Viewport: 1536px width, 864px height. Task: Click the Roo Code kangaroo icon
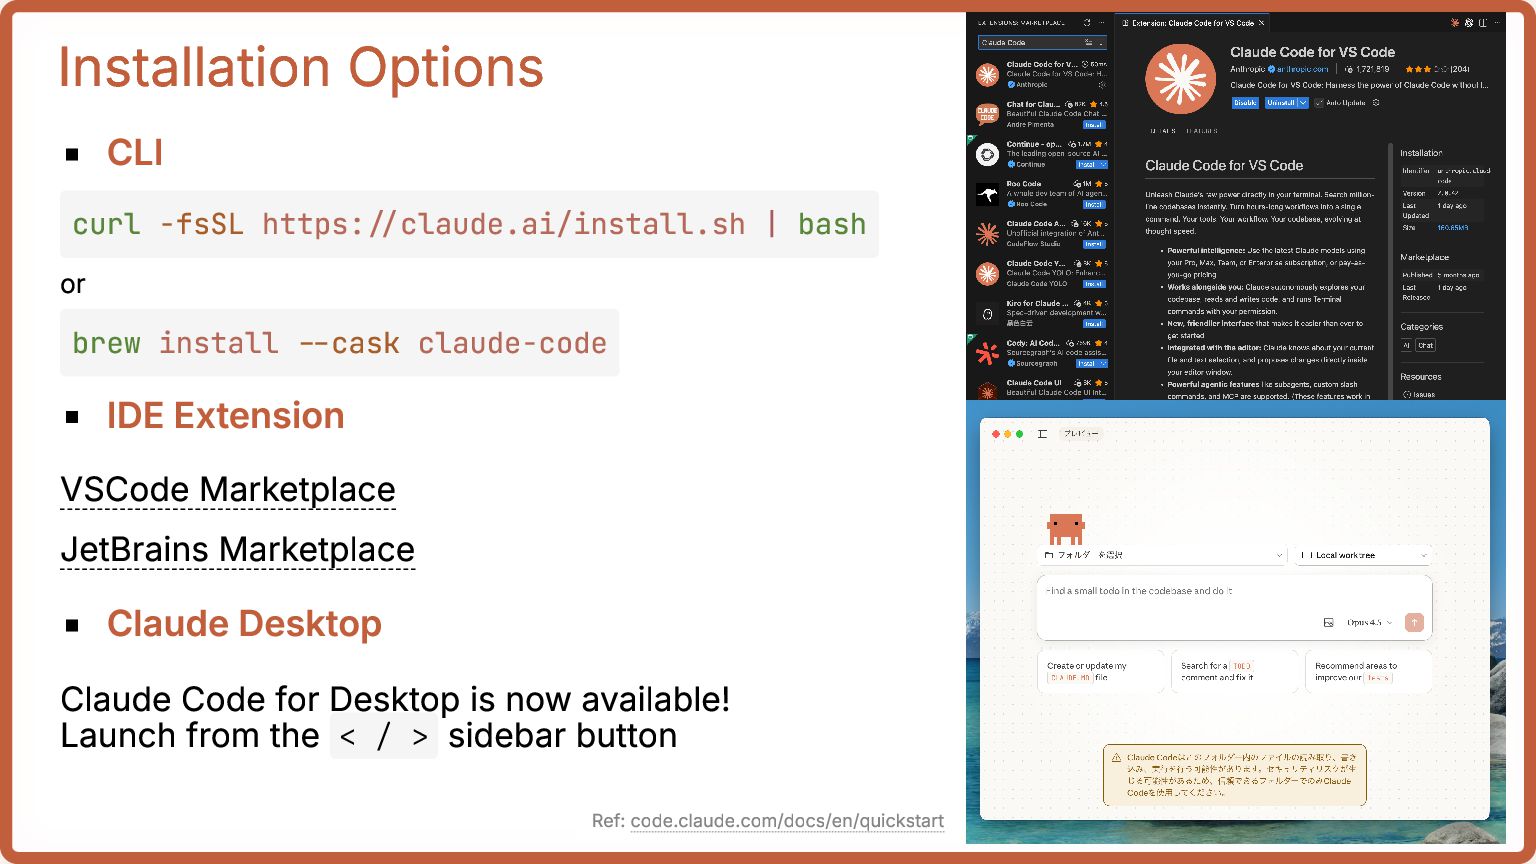(987, 194)
